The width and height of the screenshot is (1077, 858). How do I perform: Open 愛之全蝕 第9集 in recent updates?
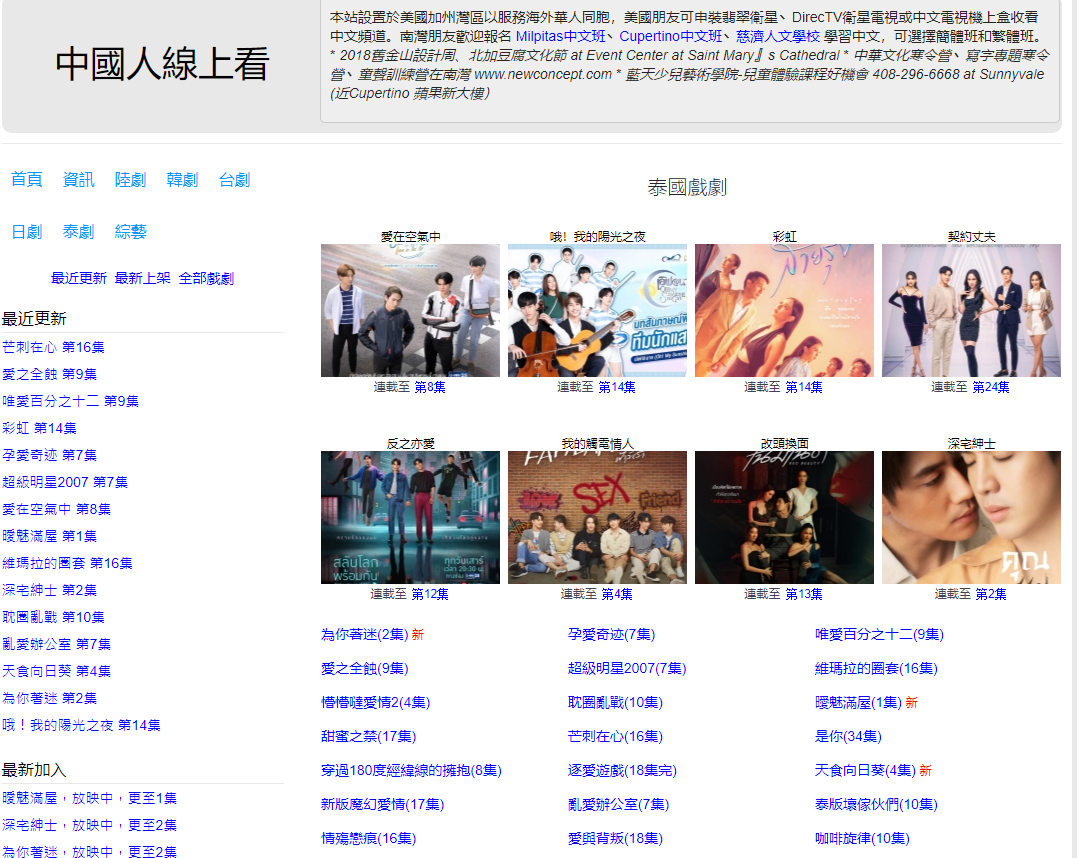(49, 374)
